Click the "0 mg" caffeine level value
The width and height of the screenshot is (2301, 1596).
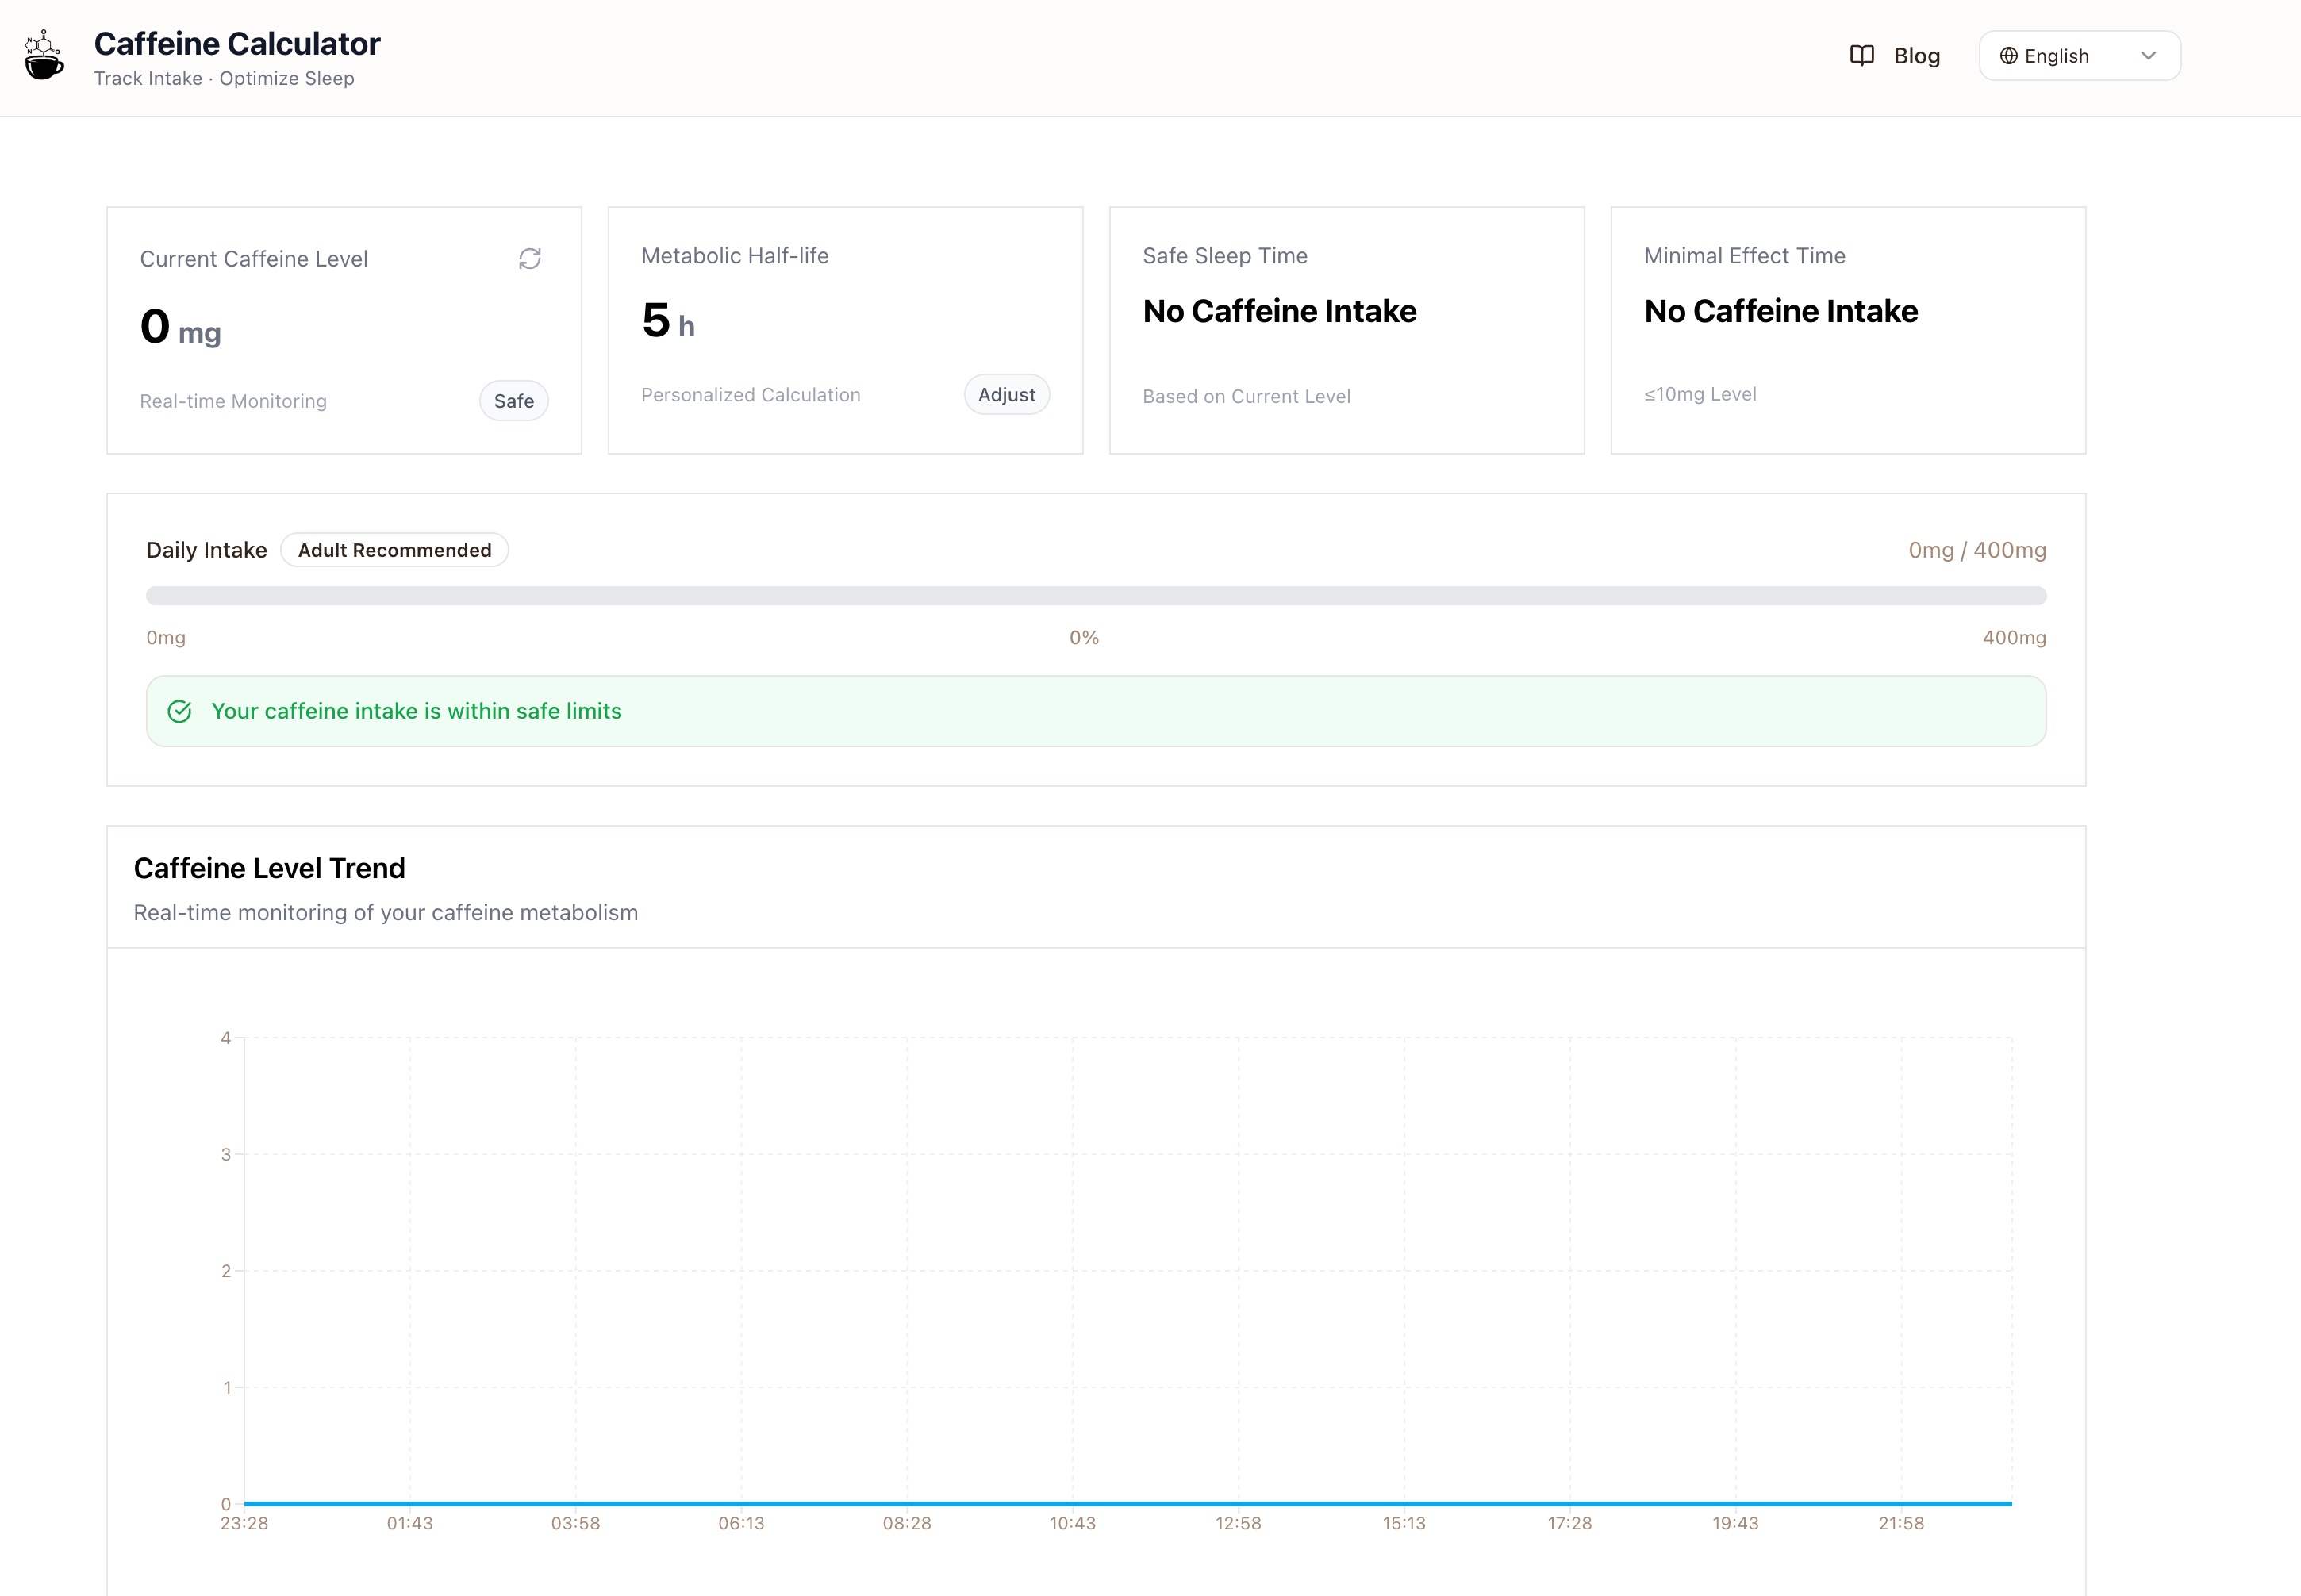point(181,327)
